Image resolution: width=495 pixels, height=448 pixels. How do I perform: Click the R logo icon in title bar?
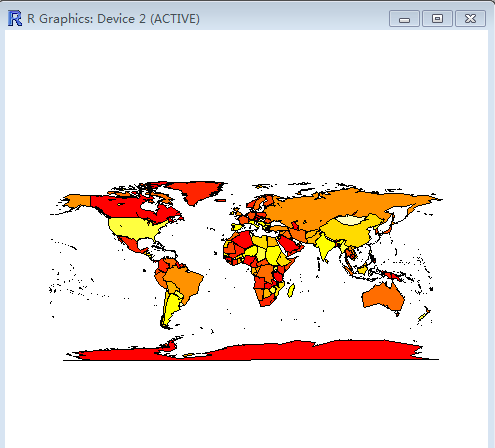(x=15, y=18)
